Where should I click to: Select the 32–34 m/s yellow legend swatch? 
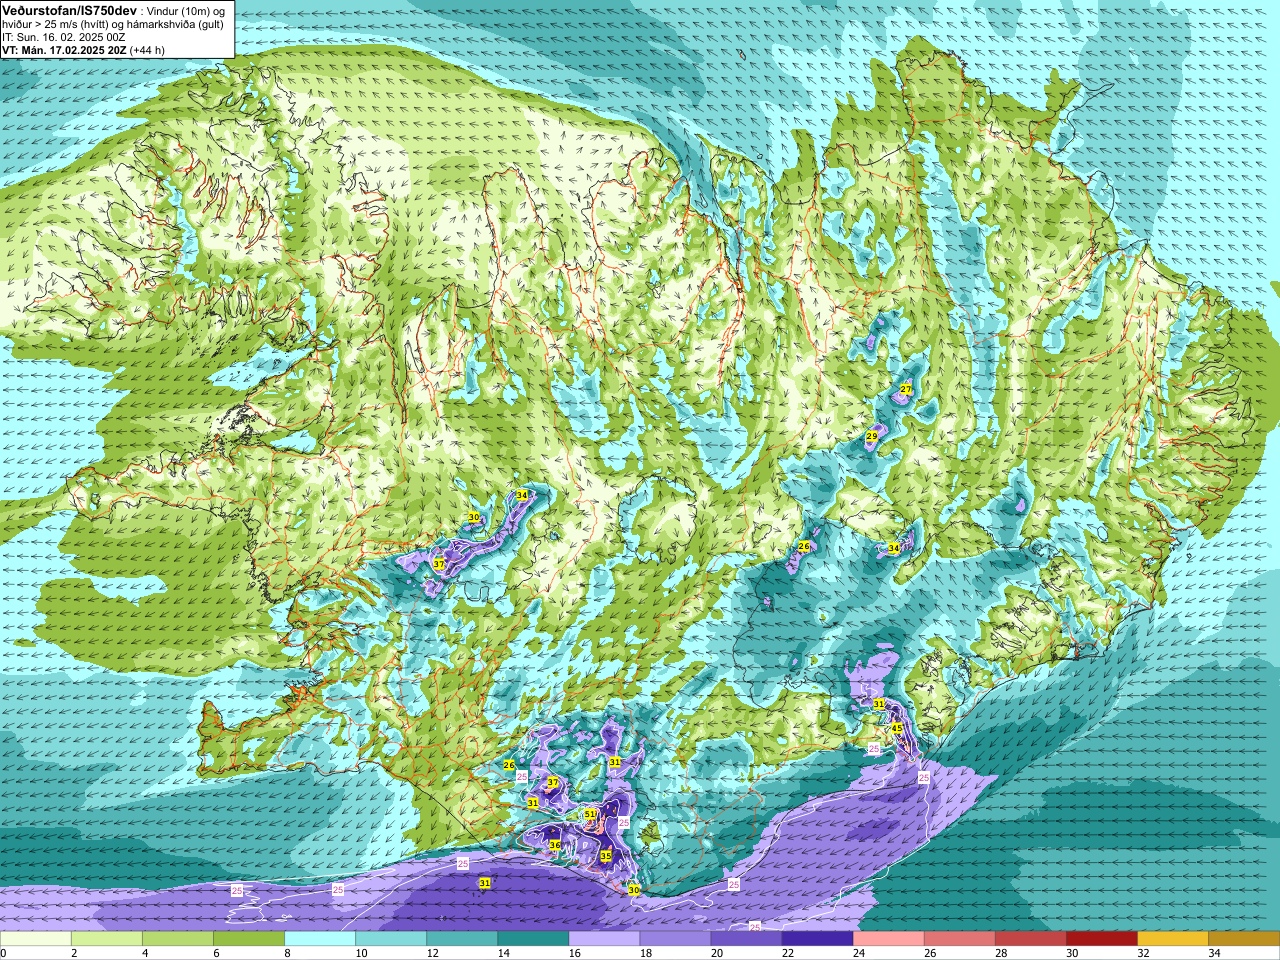(1172, 938)
